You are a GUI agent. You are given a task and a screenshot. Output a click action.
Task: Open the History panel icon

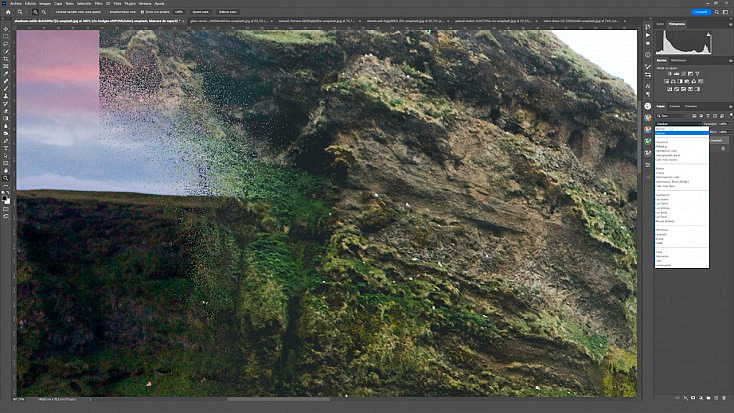click(647, 27)
